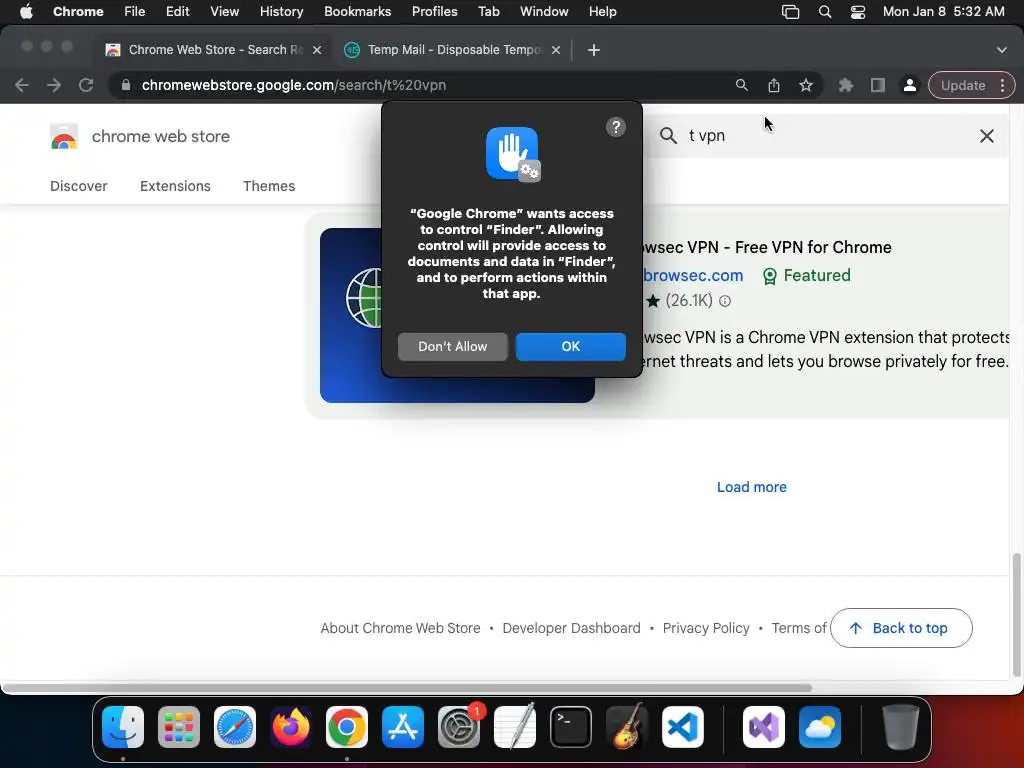This screenshot has width=1024, height=768.
Task: Open Browsec VPN extension title
Action: click(767, 248)
